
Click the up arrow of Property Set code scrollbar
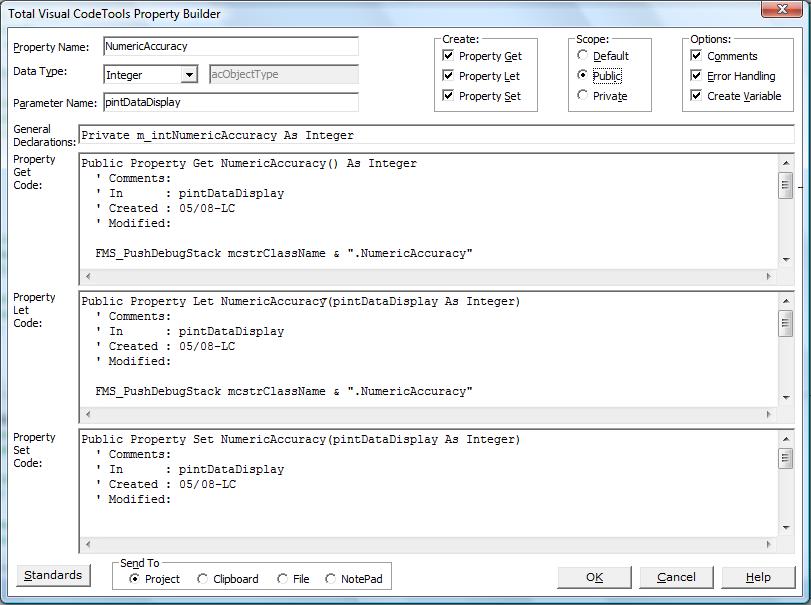coord(786,439)
